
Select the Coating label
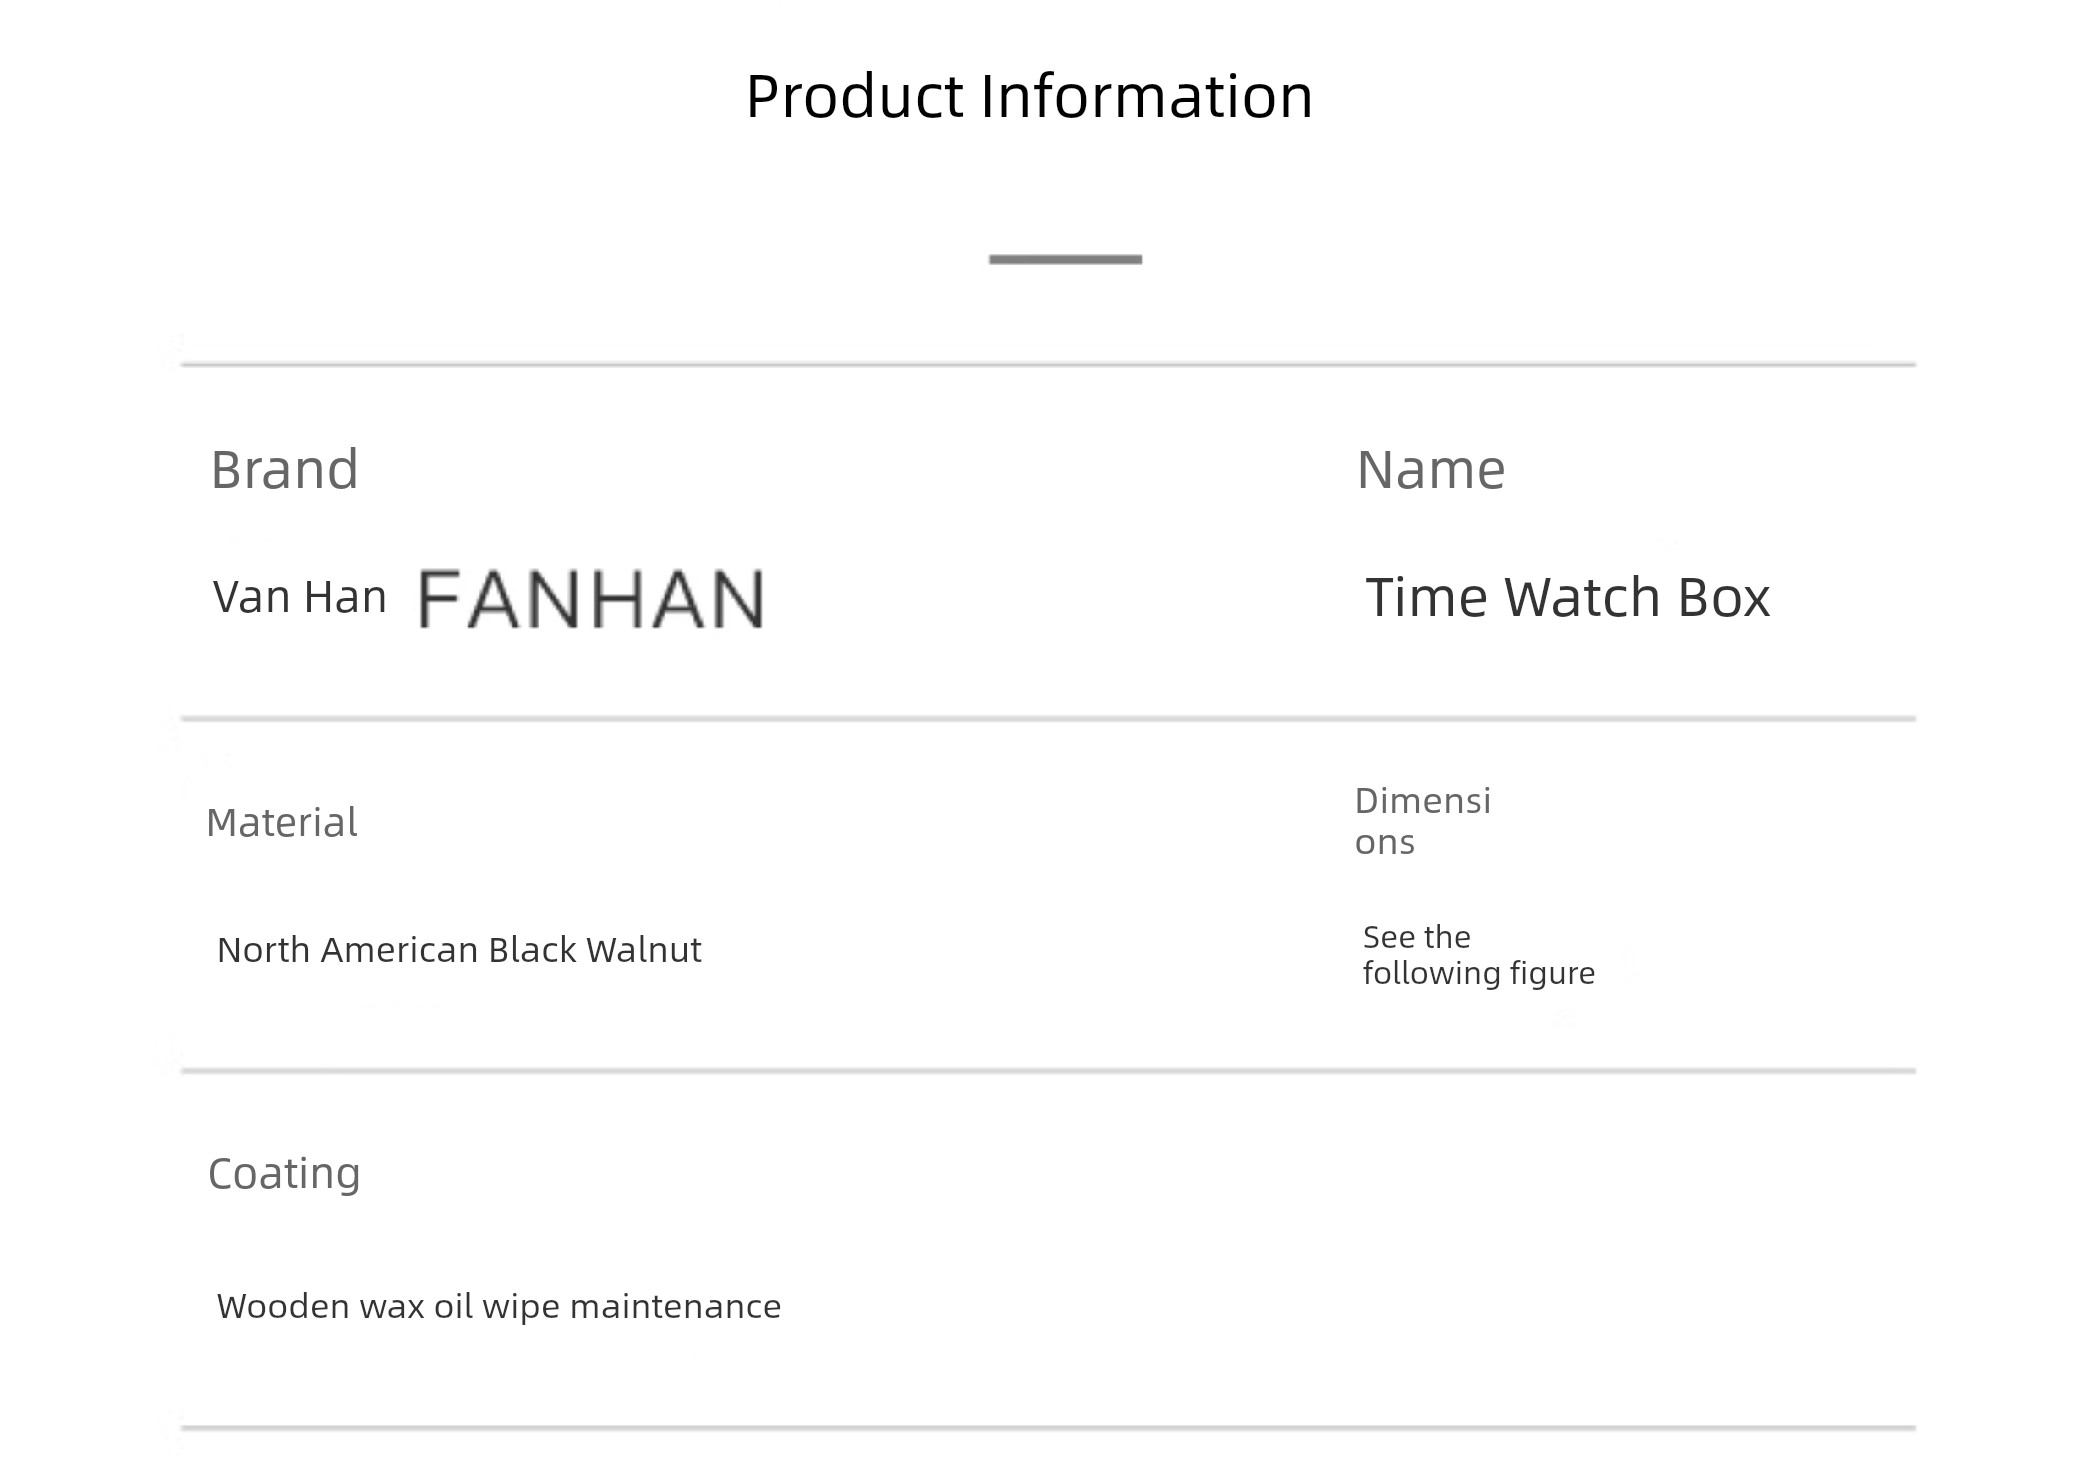click(284, 1174)
